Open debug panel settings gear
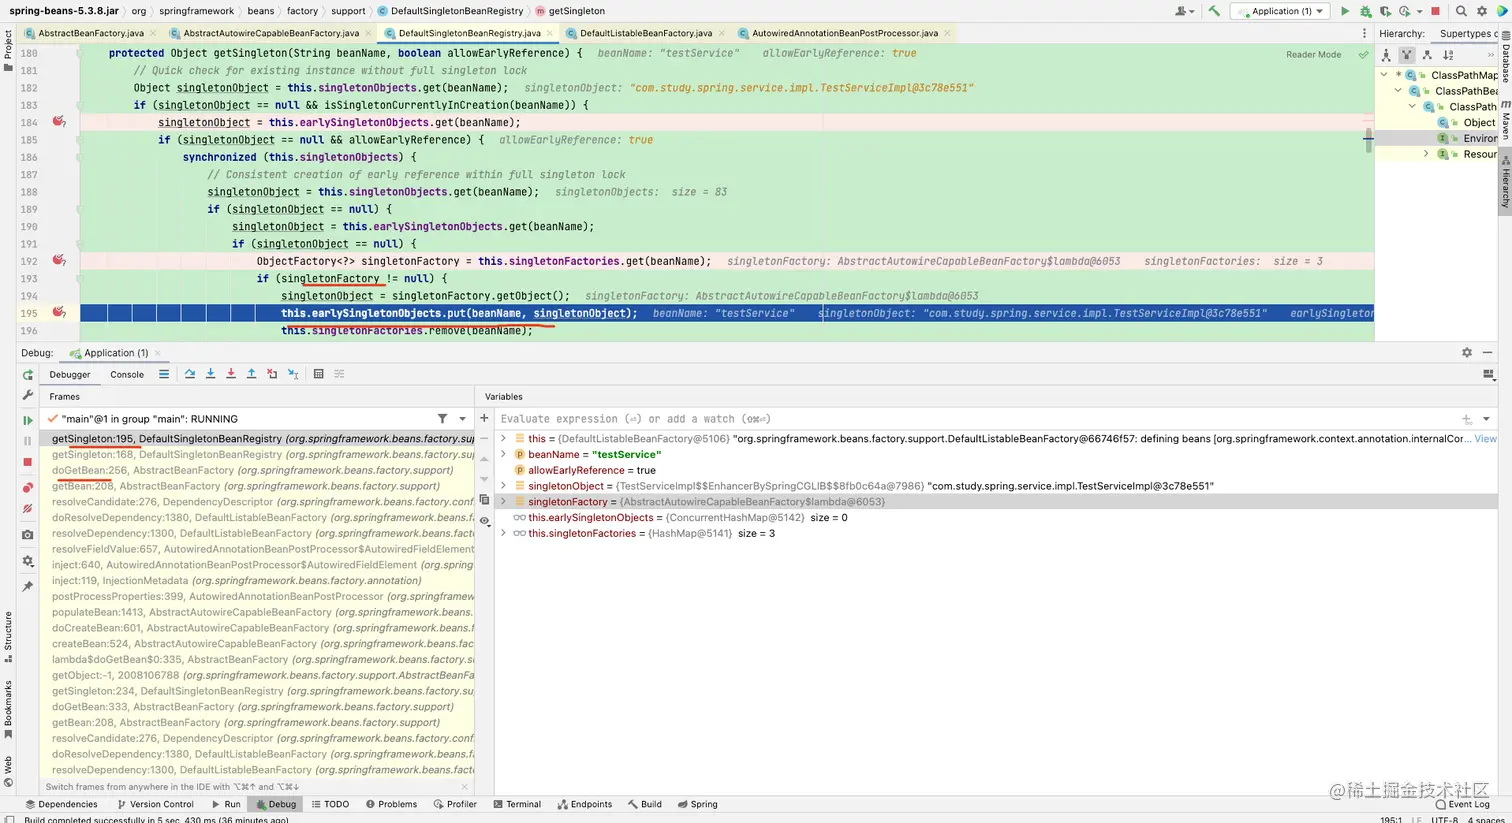Screen dimensions: 1512x823 [x=1467, y=353]
